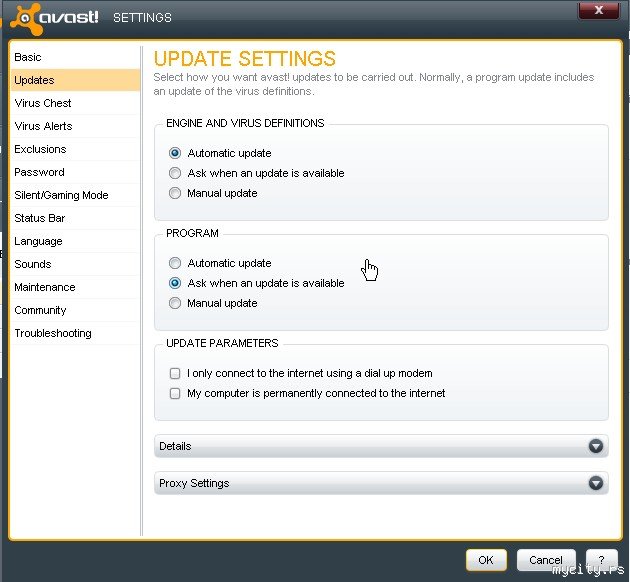Enable dial up modem connection checkbox
This screenshot has width=630, height=582.
point(175,373)
